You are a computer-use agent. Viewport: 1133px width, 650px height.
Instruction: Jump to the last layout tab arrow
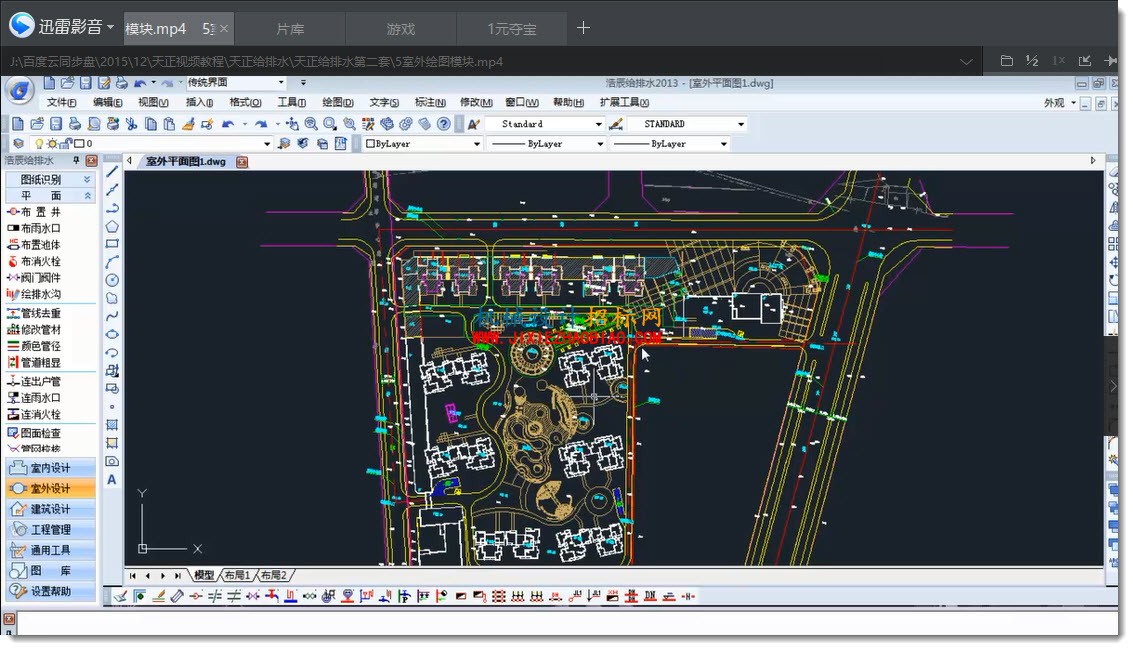click(x=178, y=576)
